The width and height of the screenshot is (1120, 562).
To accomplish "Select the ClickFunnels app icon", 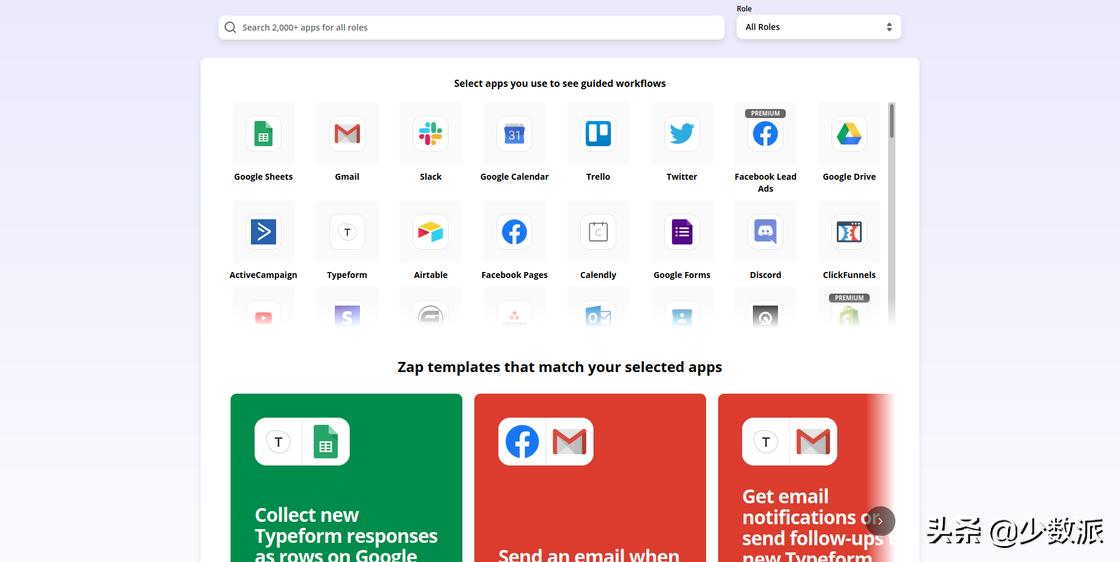I will coord(849,232).
